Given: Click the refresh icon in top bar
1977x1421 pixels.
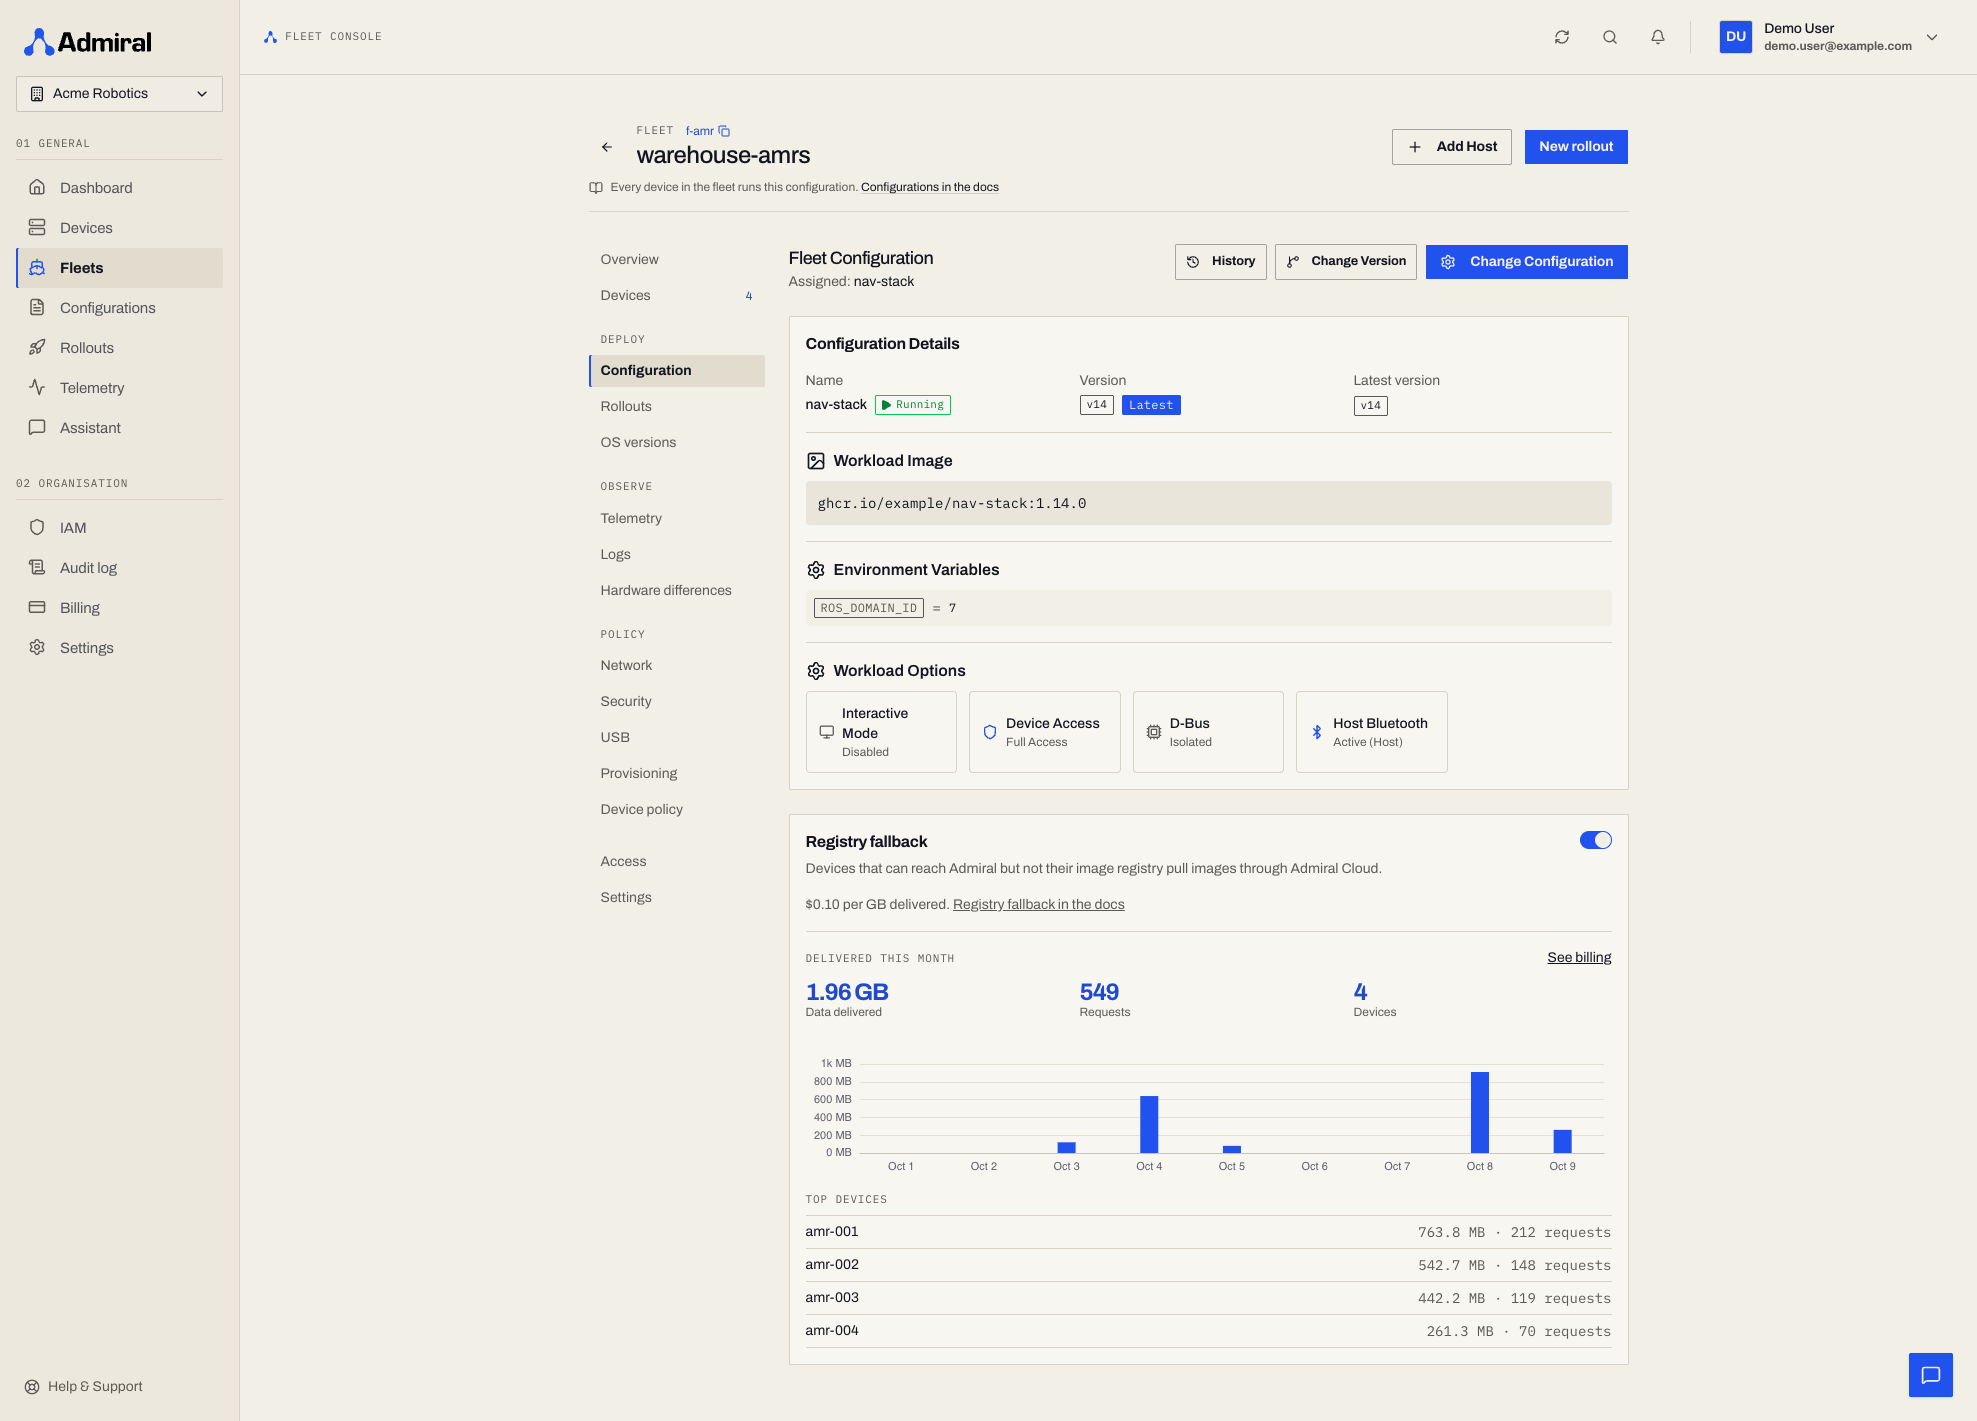Looking at the screenshot, I should (1562, 37).
